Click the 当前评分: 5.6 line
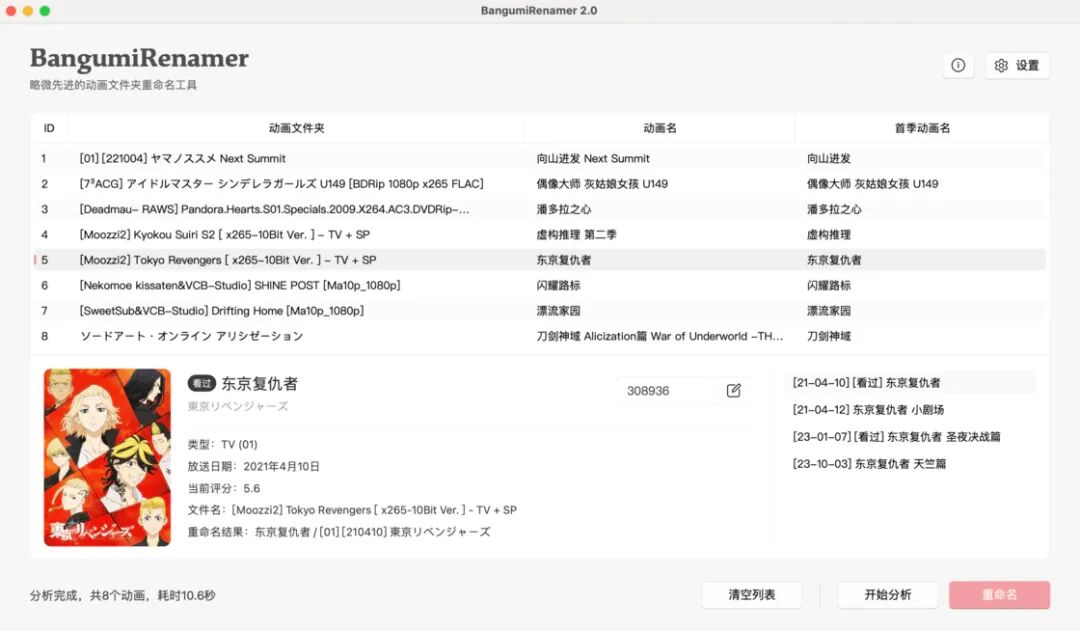The height and width of the screenshot is (631, 1080). 224,488
